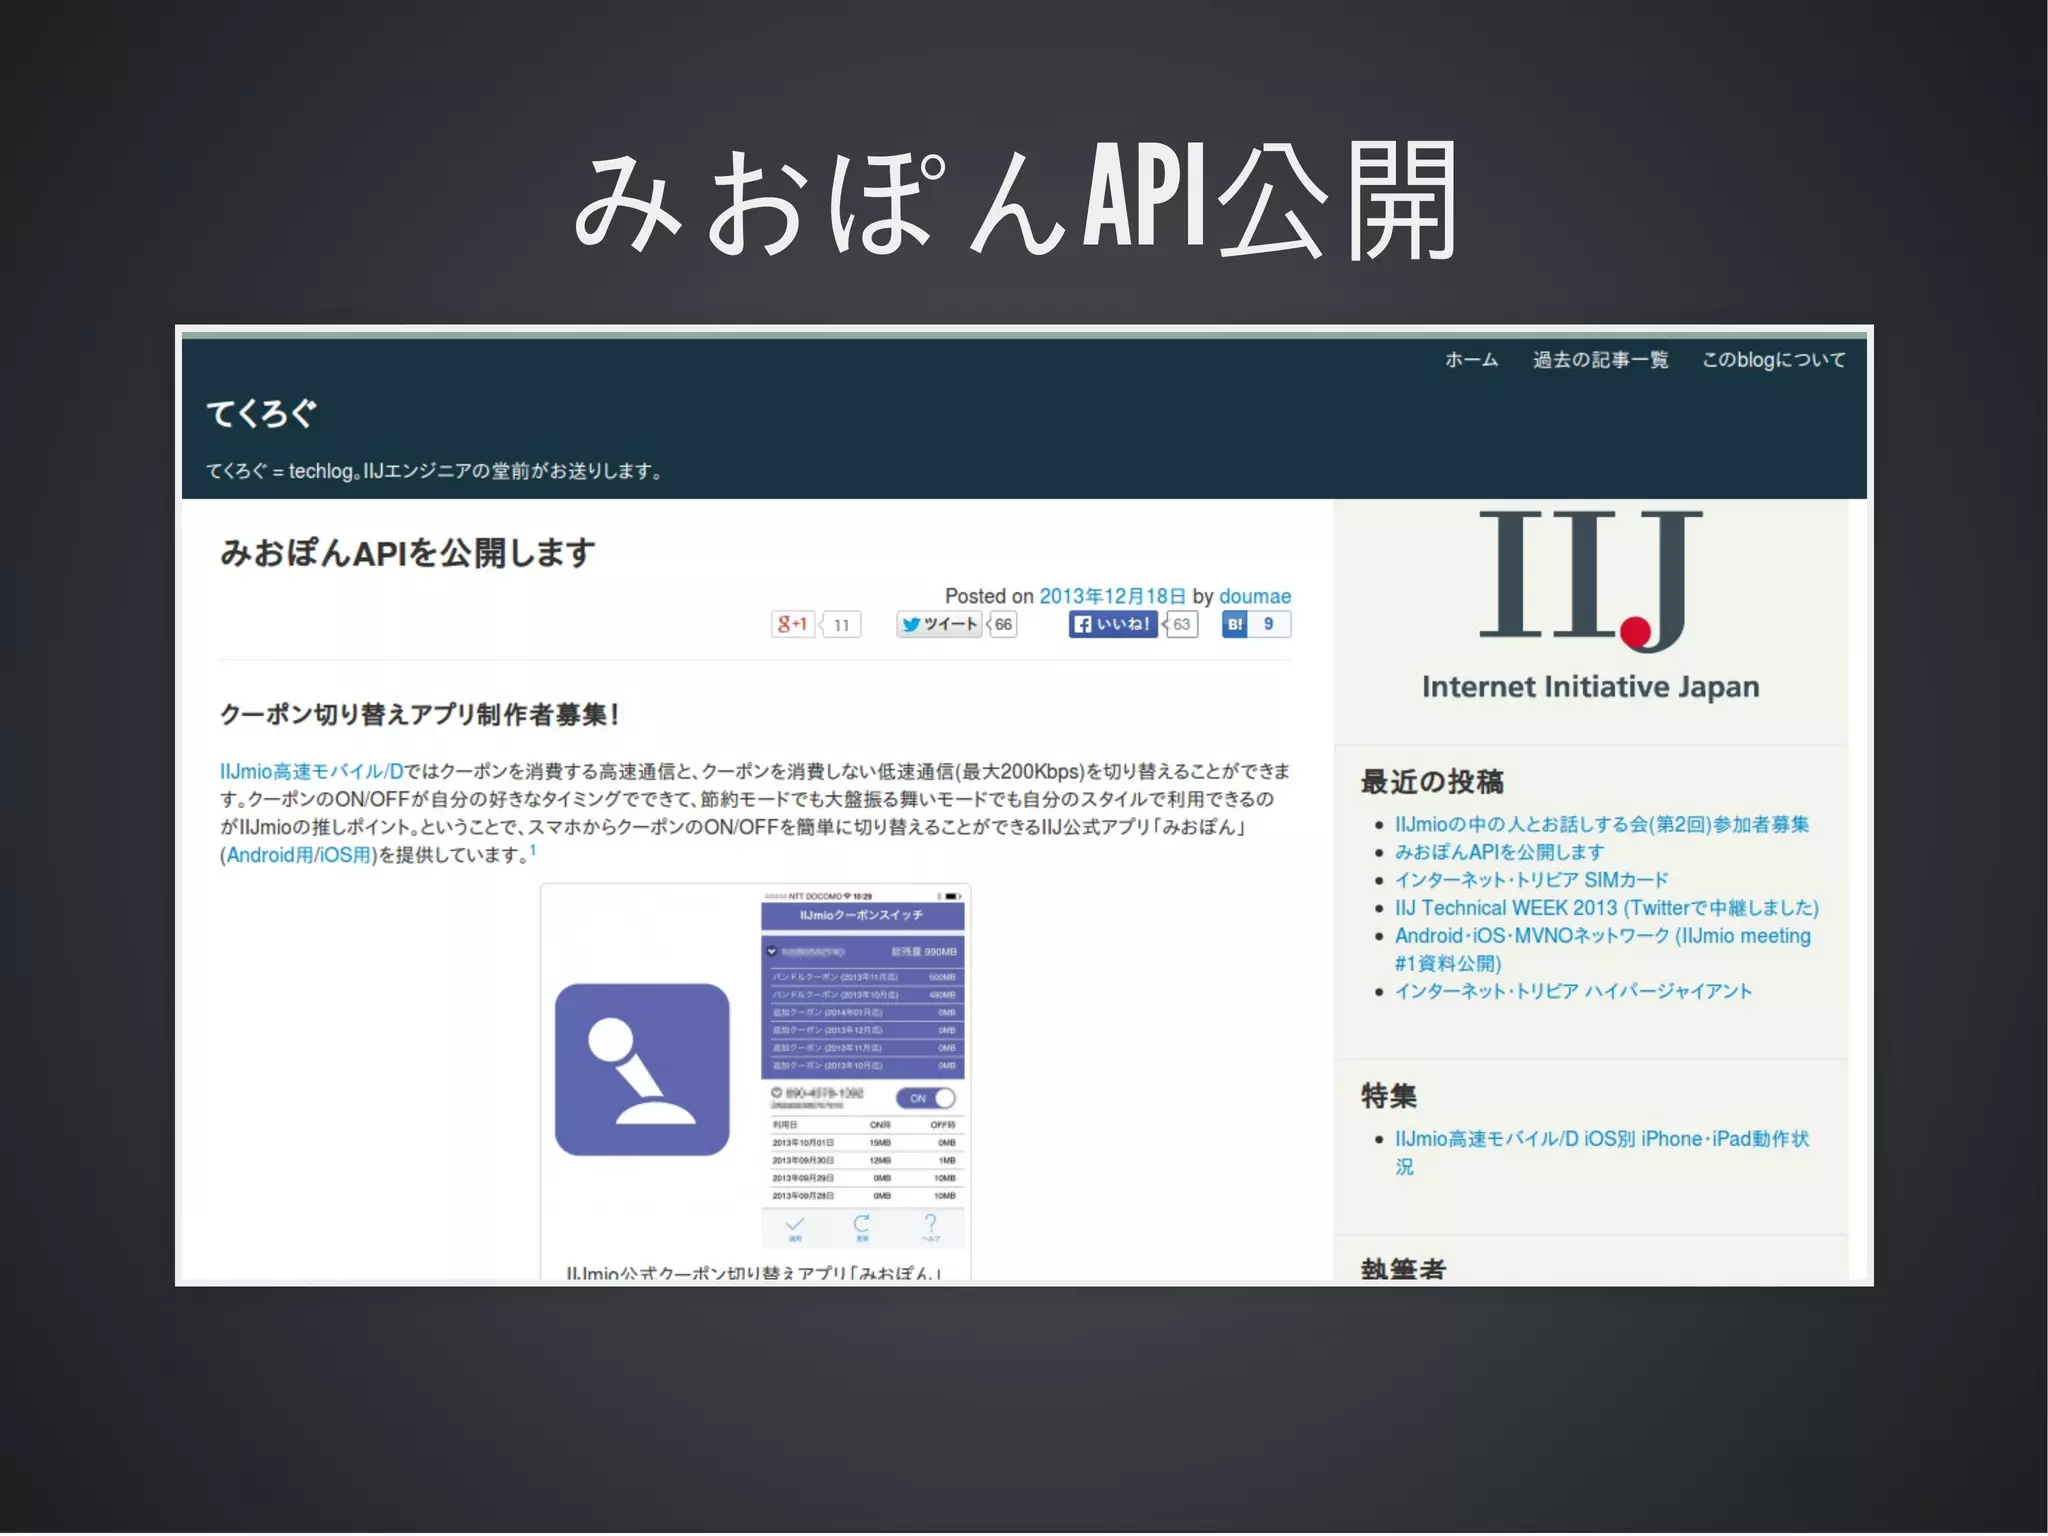This screenshot has width=2048, height=1536.
Task: Open recent post IIJmioの中の人とお話しする会(第2回)参加者募集
Action: pyautogui.click(x=1602, y=824)
